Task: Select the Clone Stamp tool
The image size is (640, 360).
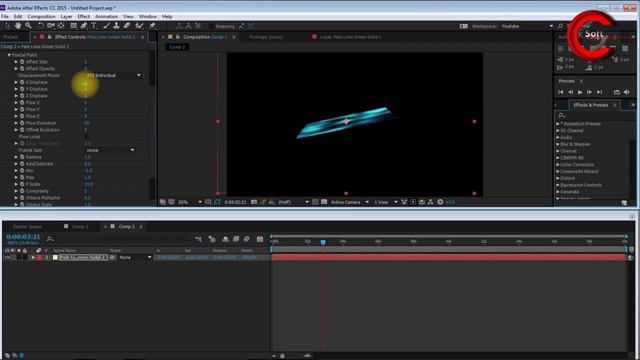Action: point(116,26)
